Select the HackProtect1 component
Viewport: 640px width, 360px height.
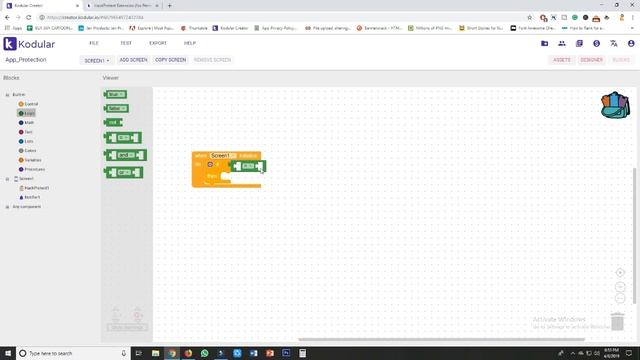click(34, 188)
